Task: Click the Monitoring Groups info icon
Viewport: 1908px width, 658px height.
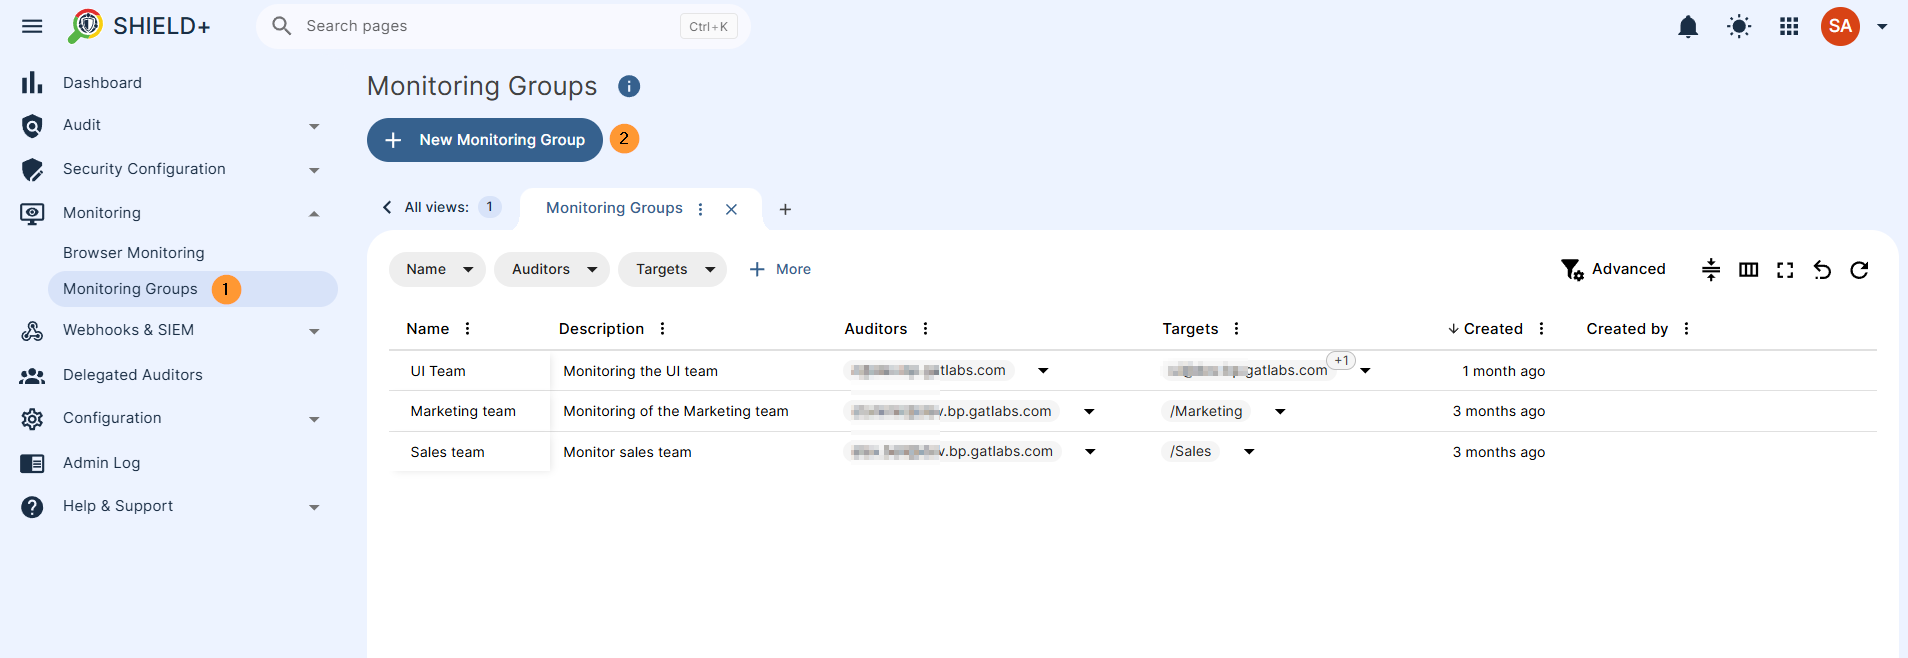Action: [629, 86]
